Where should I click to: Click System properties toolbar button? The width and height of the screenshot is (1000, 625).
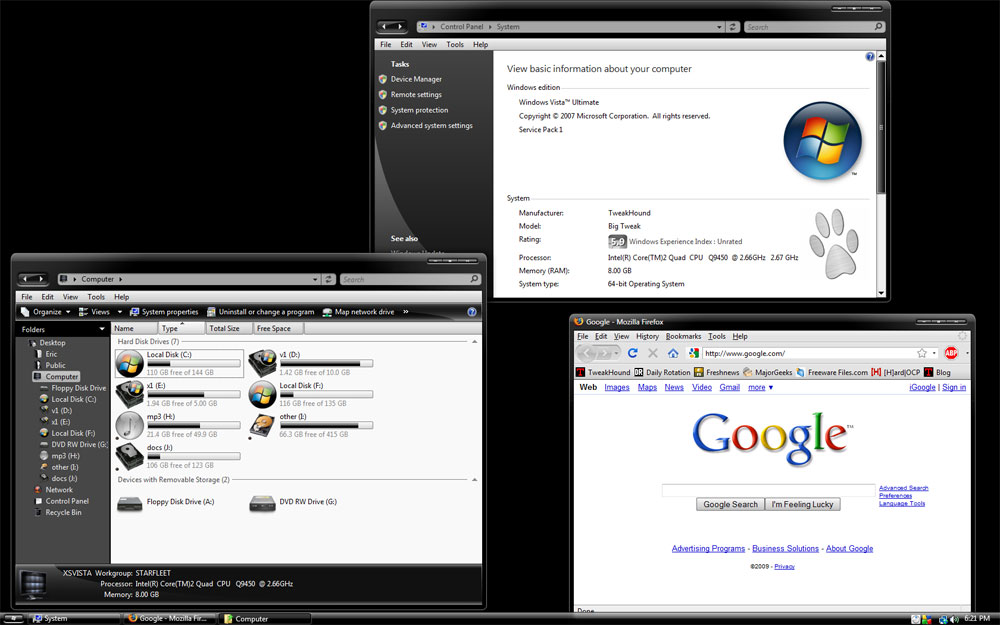164,312
